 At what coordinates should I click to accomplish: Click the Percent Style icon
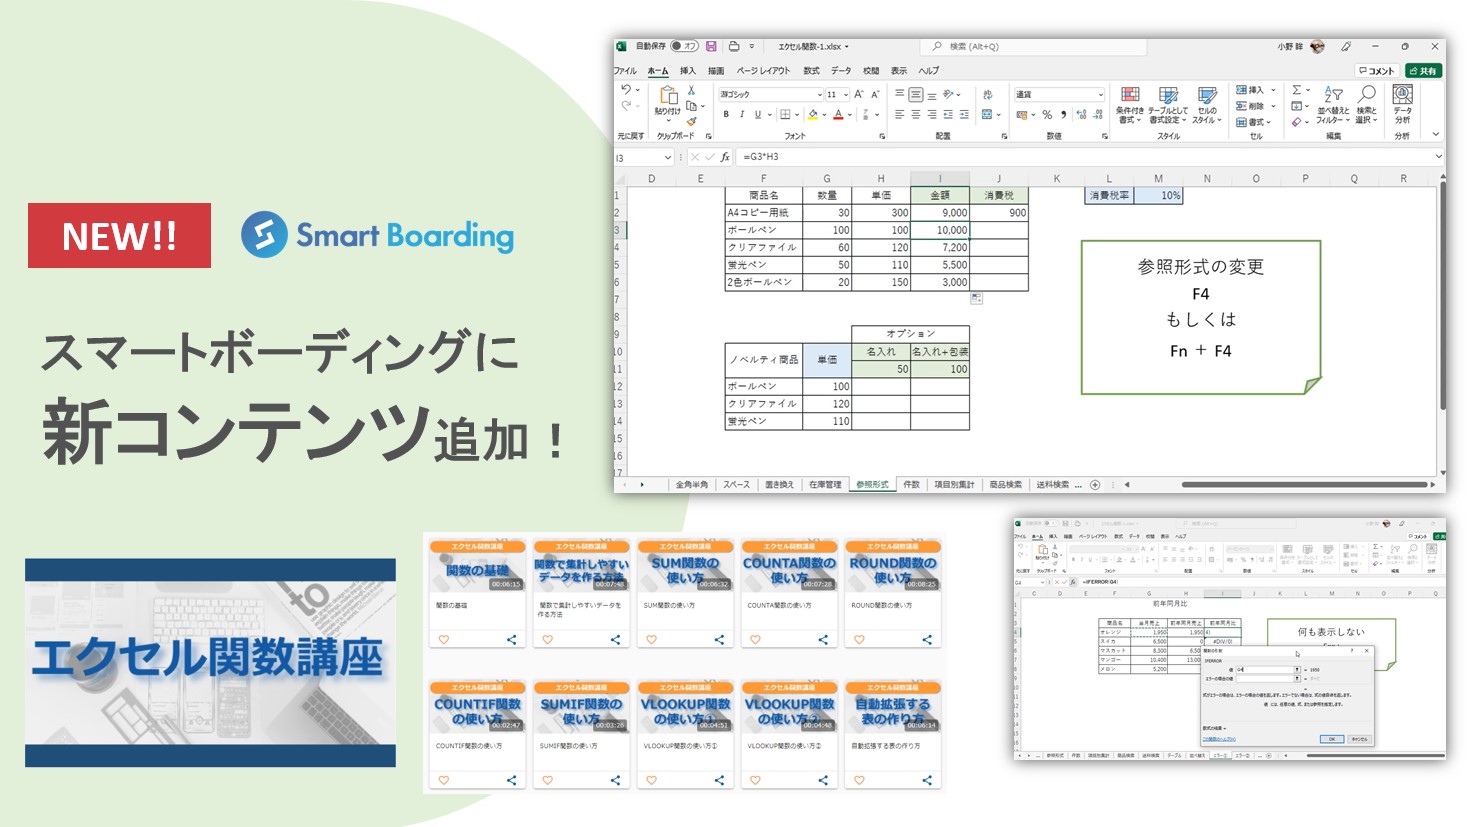tap(1047, 115)
